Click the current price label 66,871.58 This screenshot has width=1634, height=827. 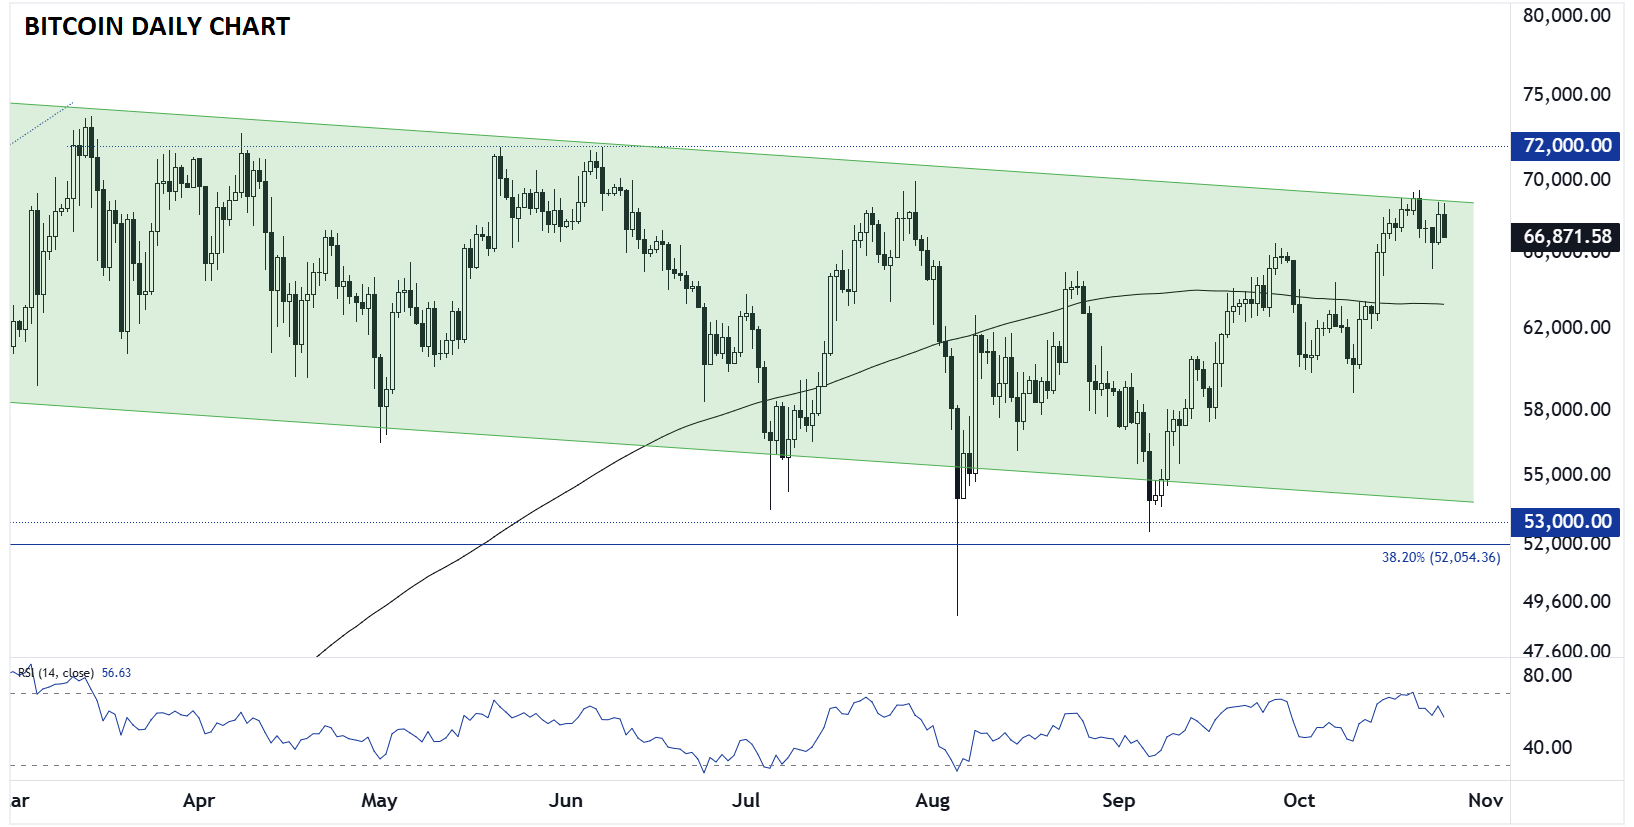pyautogui.click(x=1566, y=237)
